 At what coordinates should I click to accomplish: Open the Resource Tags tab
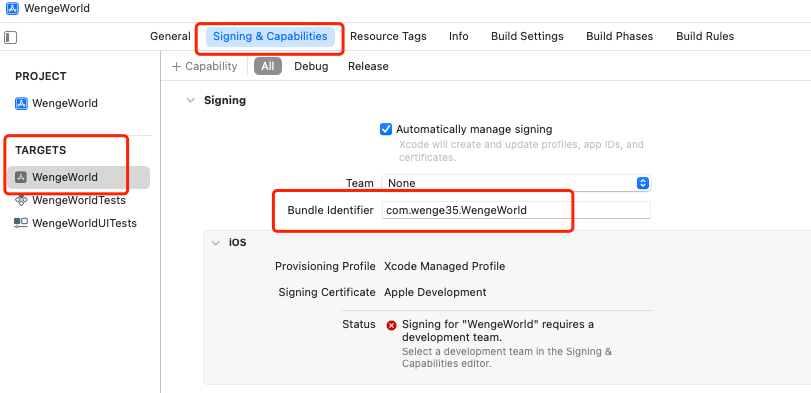388,36
